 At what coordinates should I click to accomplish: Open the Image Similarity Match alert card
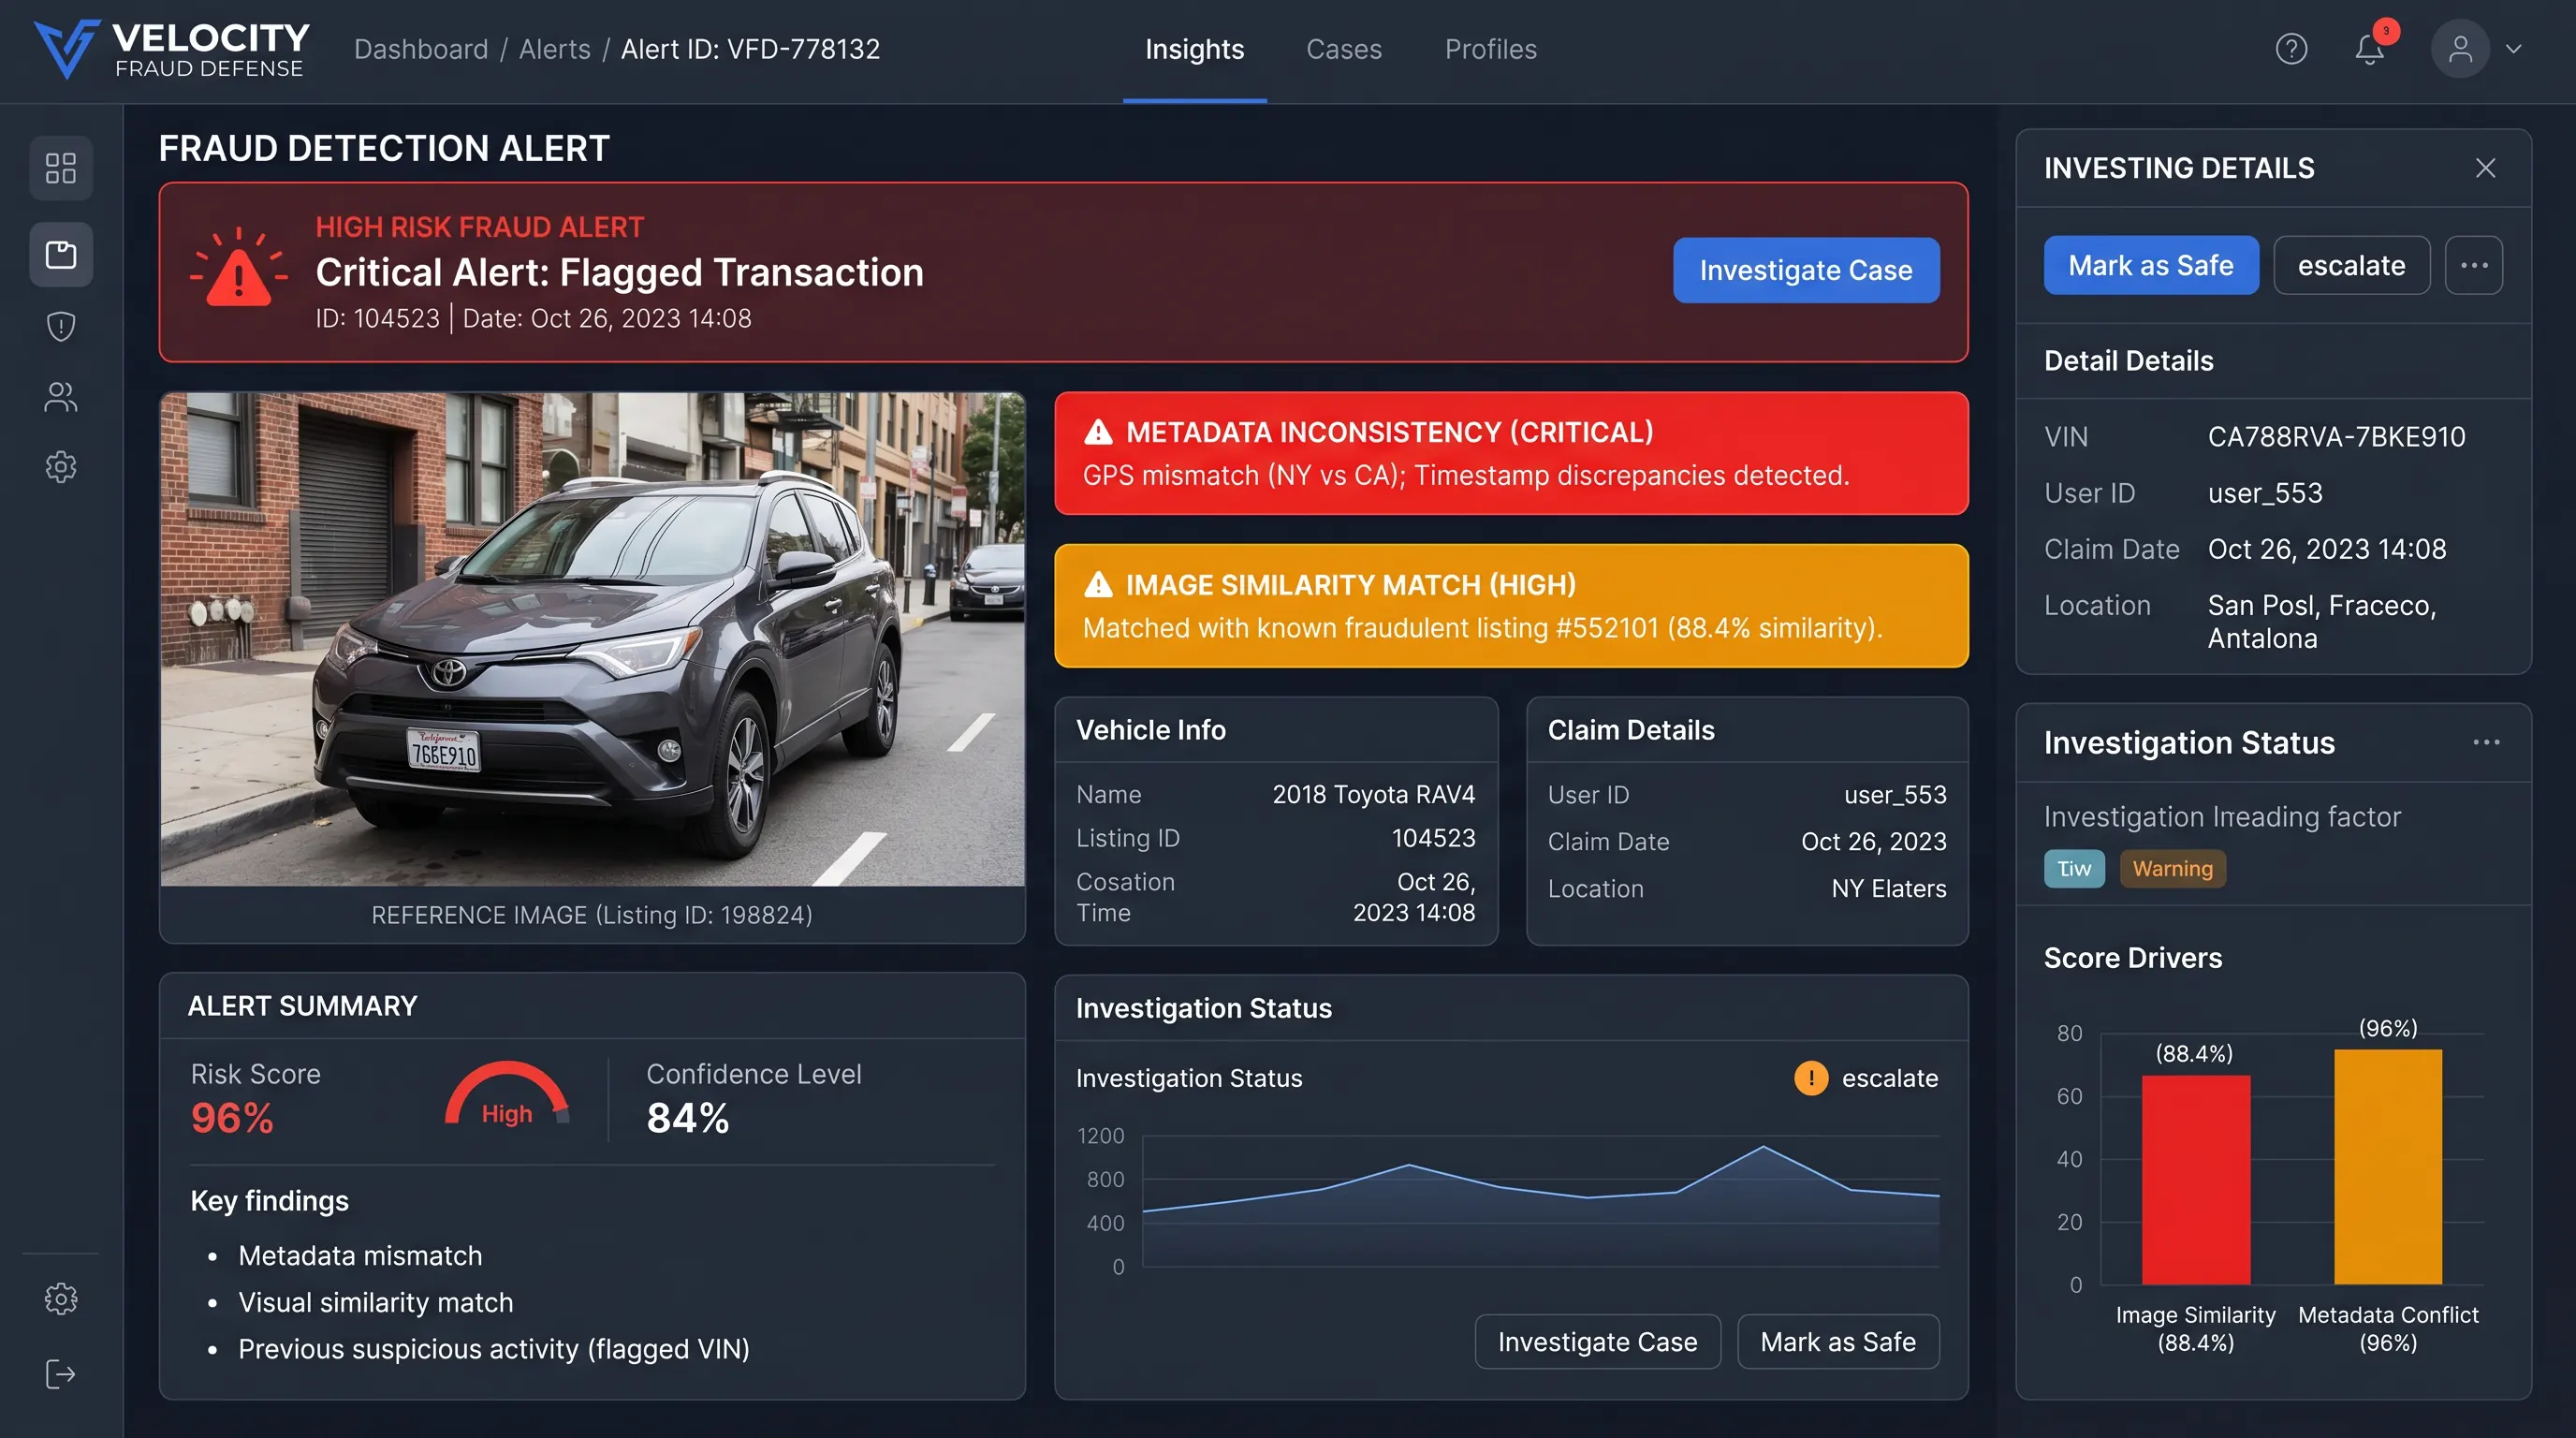(x=1511, y=606)
